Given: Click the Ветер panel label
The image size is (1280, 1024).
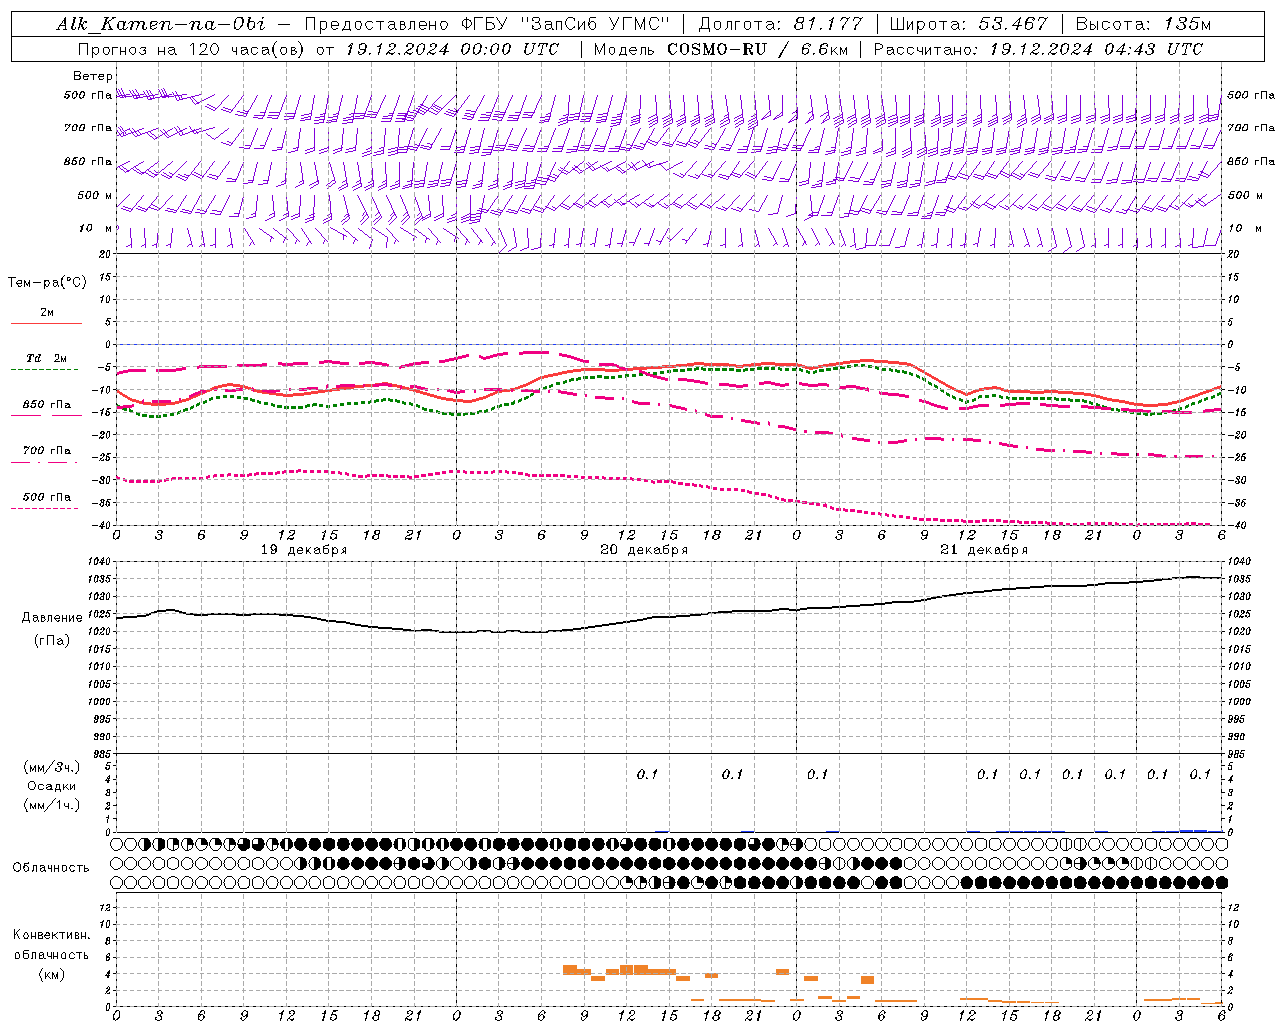Looking at the screenshot, I should [92, 76].
